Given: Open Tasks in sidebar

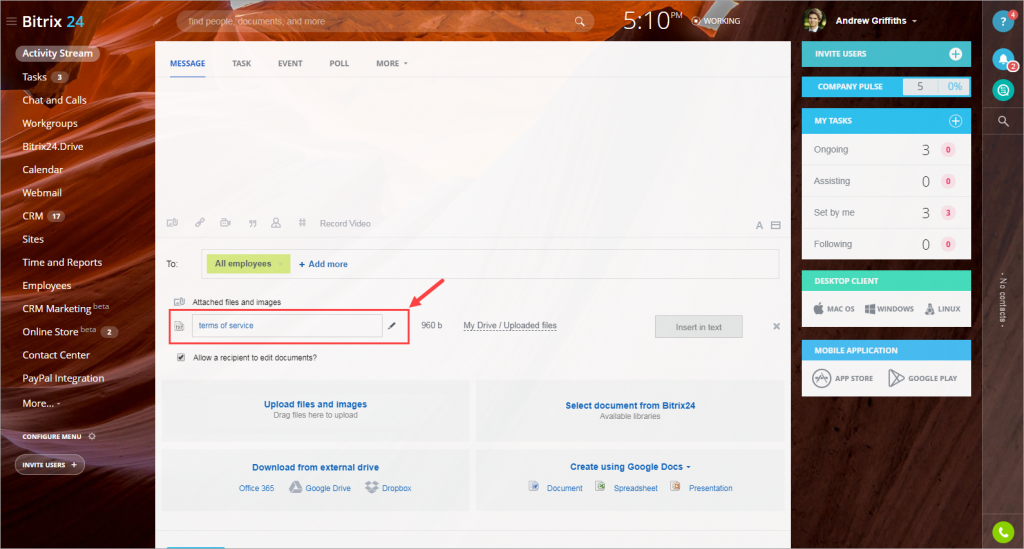Looking at the screenshot, I should click(34, 77).
